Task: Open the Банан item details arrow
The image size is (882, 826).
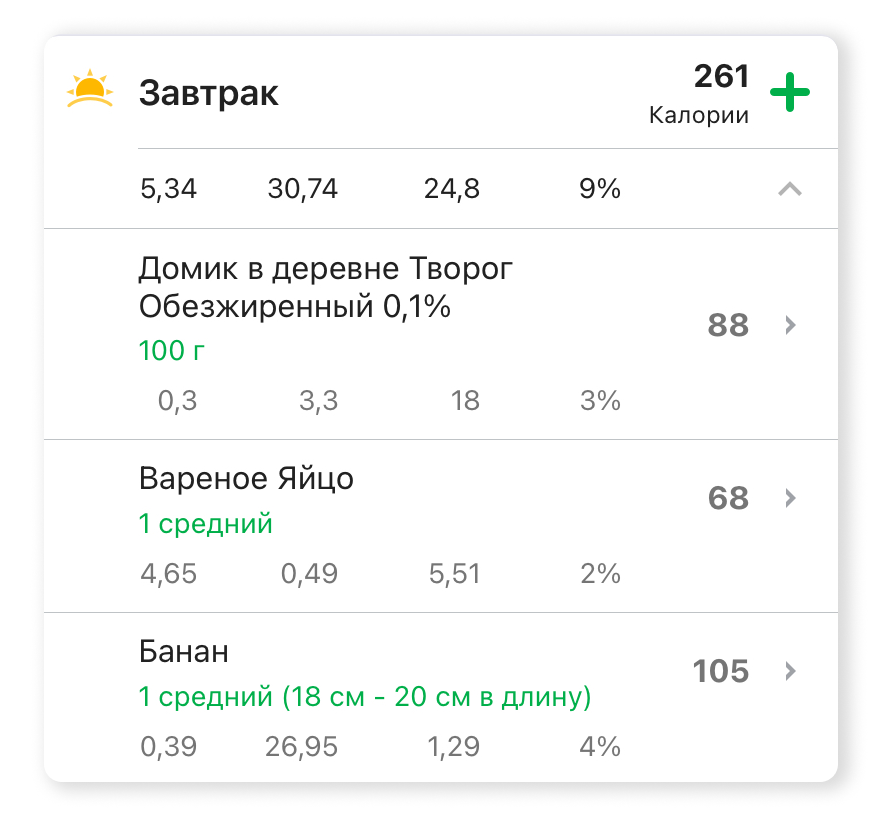Action: coord(790,672)
